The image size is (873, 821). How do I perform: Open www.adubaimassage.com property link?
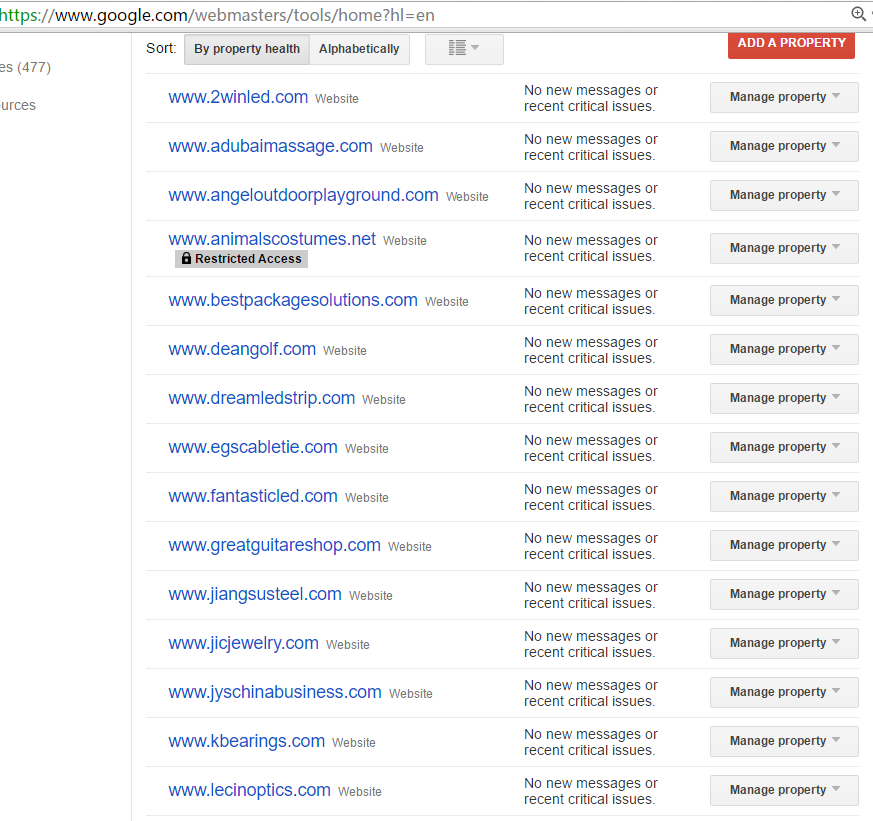tap(271, 146)
